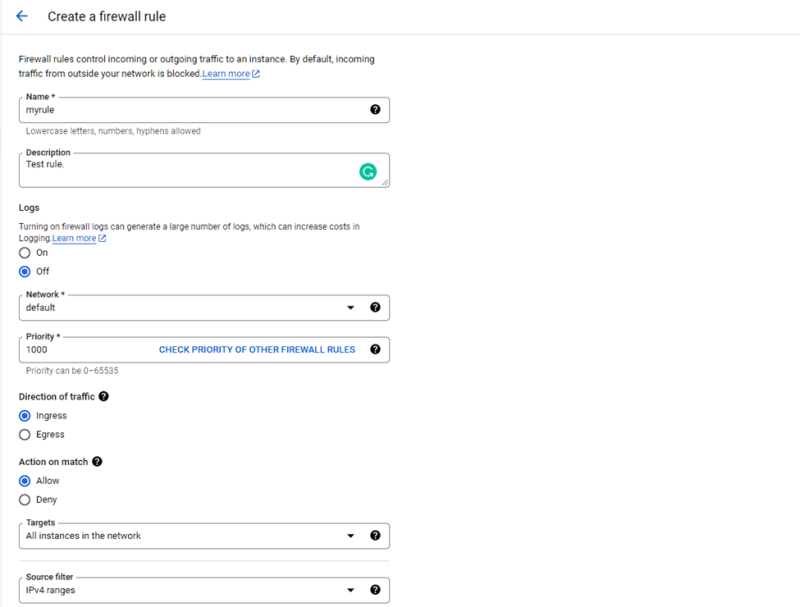This screenshot has height=607, width=800.
Task: Click the 'default' network value
Action: coord(40,308)
